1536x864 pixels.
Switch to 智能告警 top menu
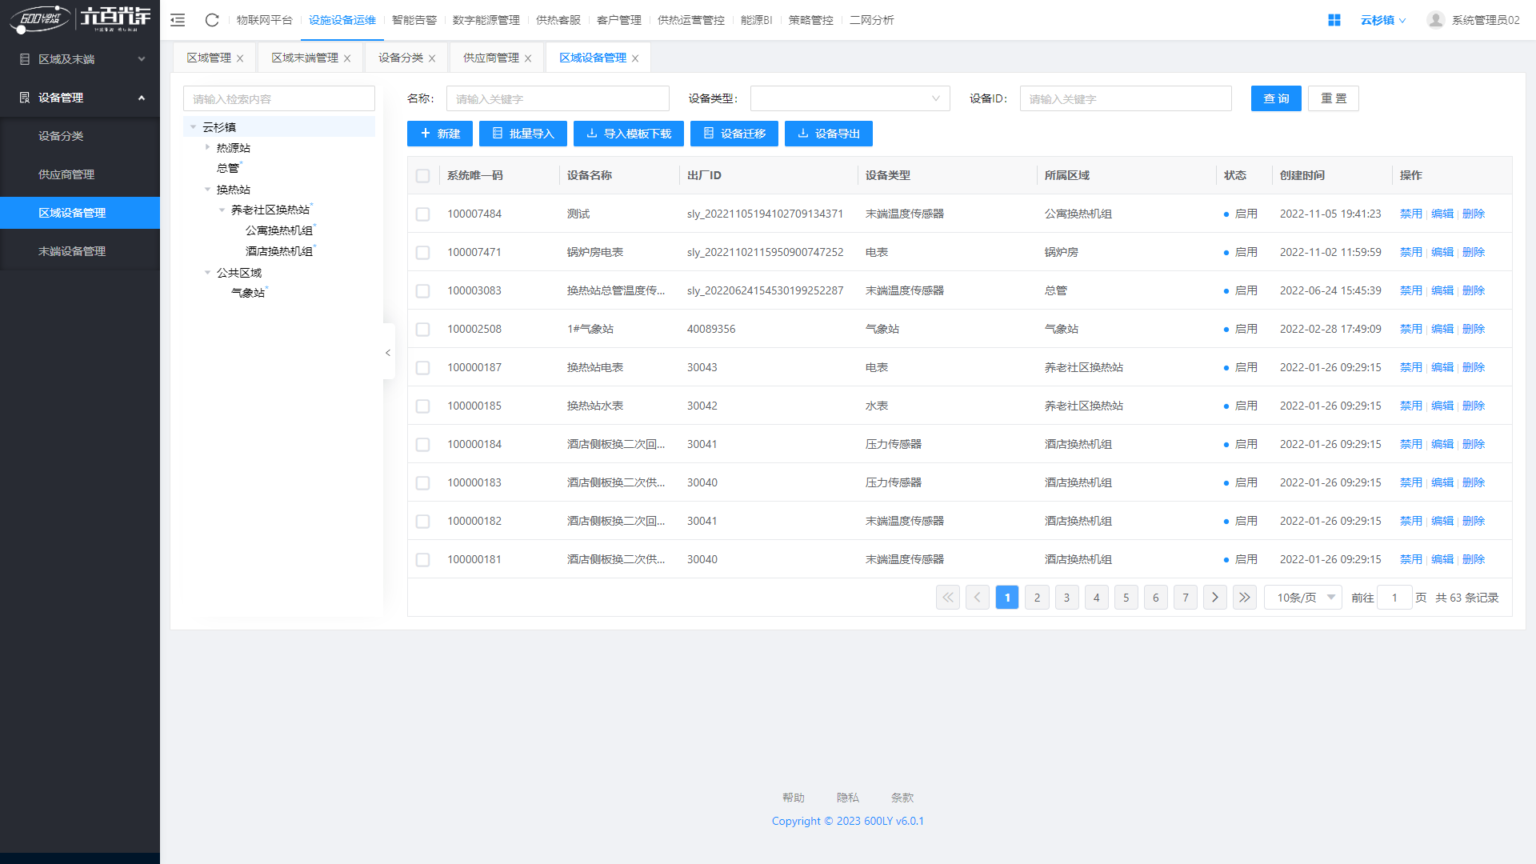(x=414, y=20)
